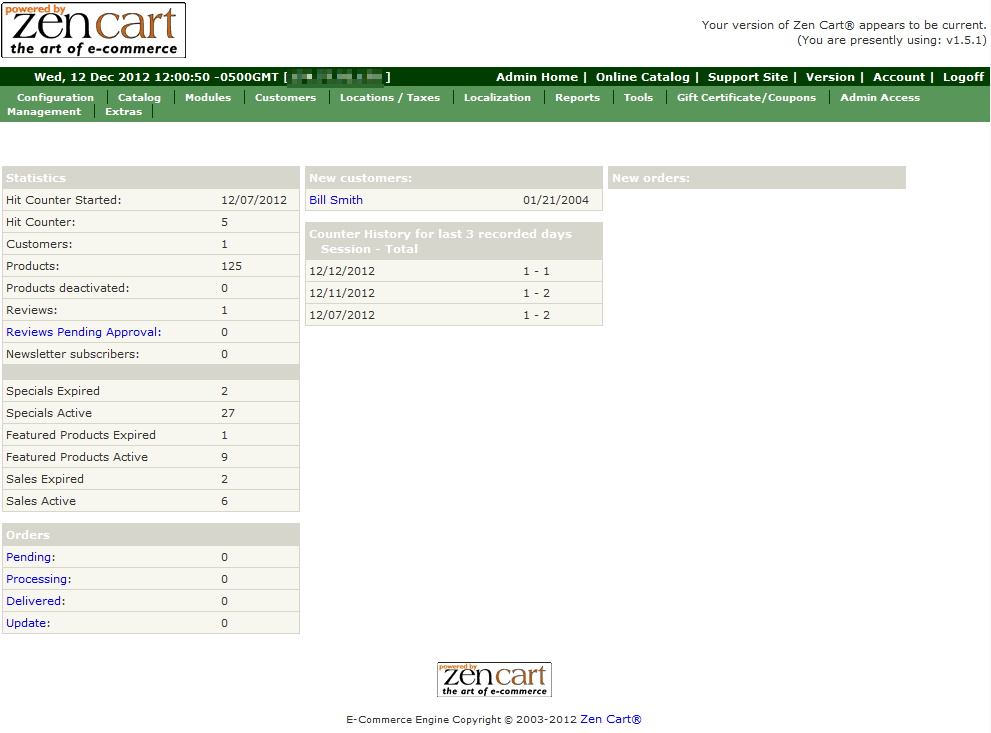Screen dimensions: 991x733
Task: Go to Admin Home
Action: (537, 77)
